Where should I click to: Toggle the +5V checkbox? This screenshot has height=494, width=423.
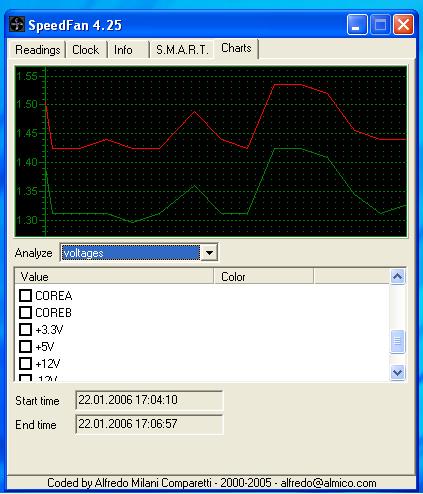click(25, 346)
